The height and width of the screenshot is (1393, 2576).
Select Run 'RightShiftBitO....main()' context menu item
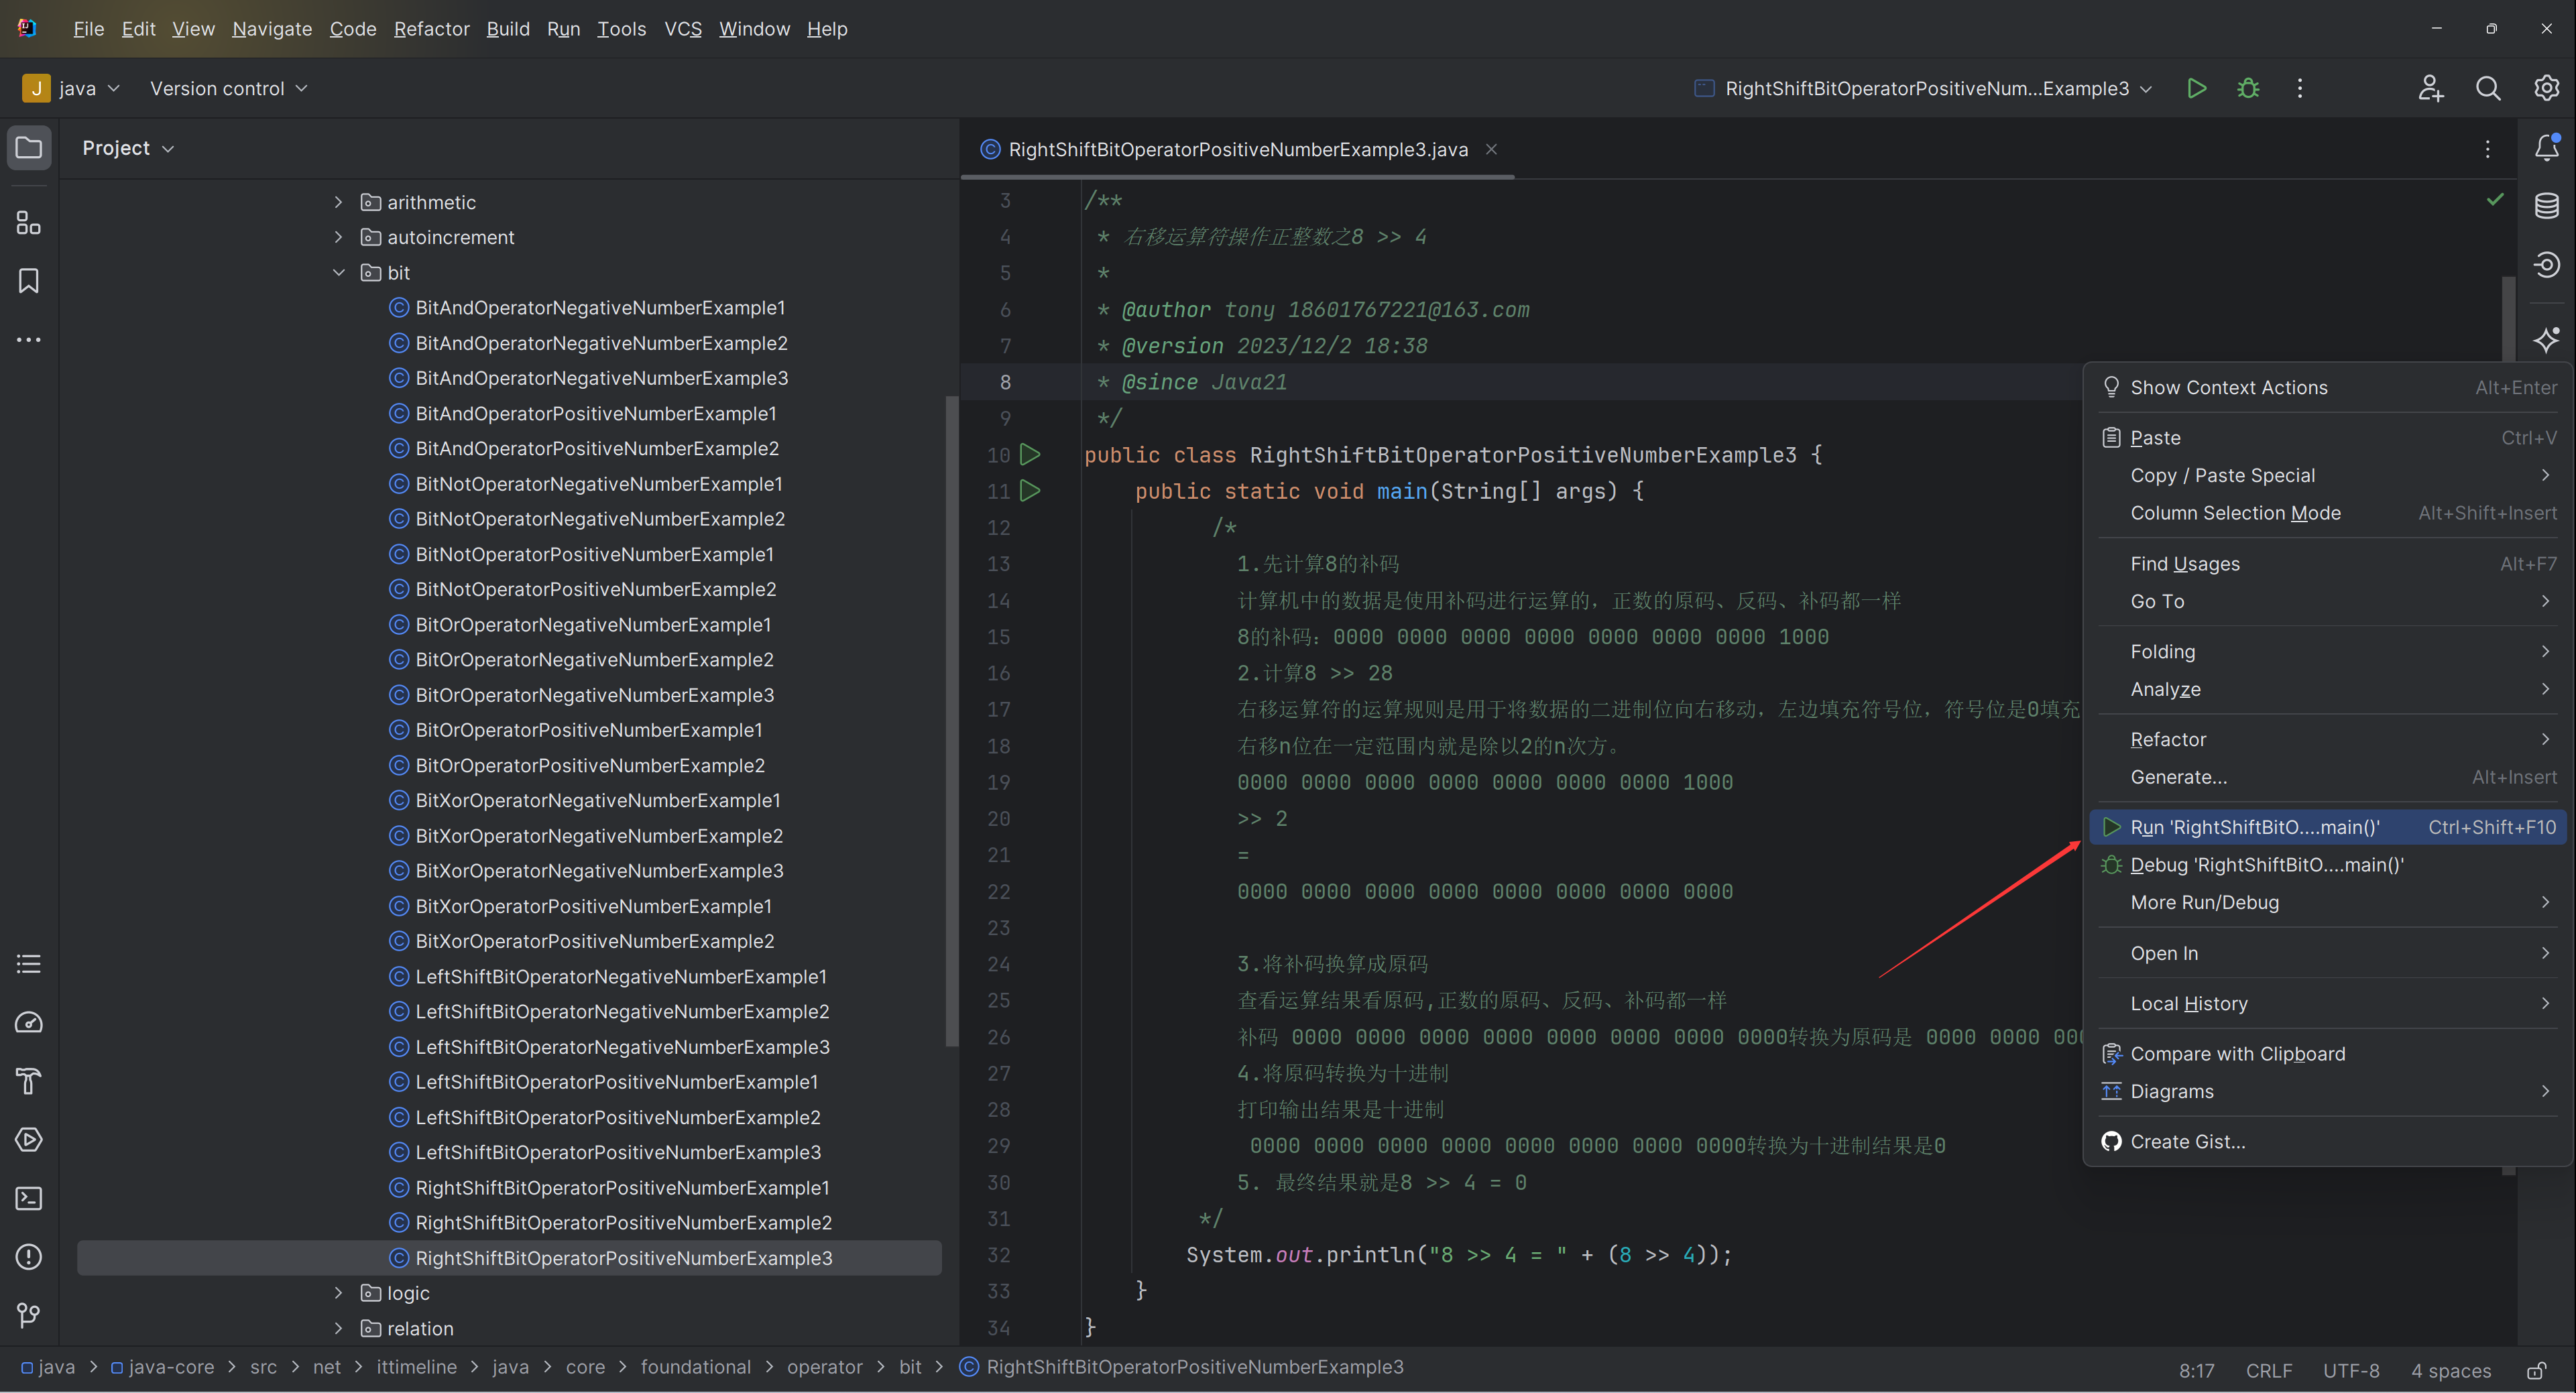[x=2327, y=827]
